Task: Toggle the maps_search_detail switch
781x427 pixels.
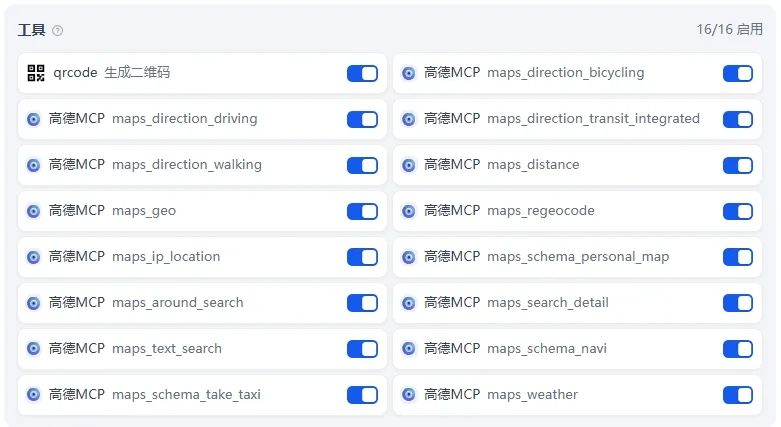Action: pyautogui.click(x=738, y=303)
